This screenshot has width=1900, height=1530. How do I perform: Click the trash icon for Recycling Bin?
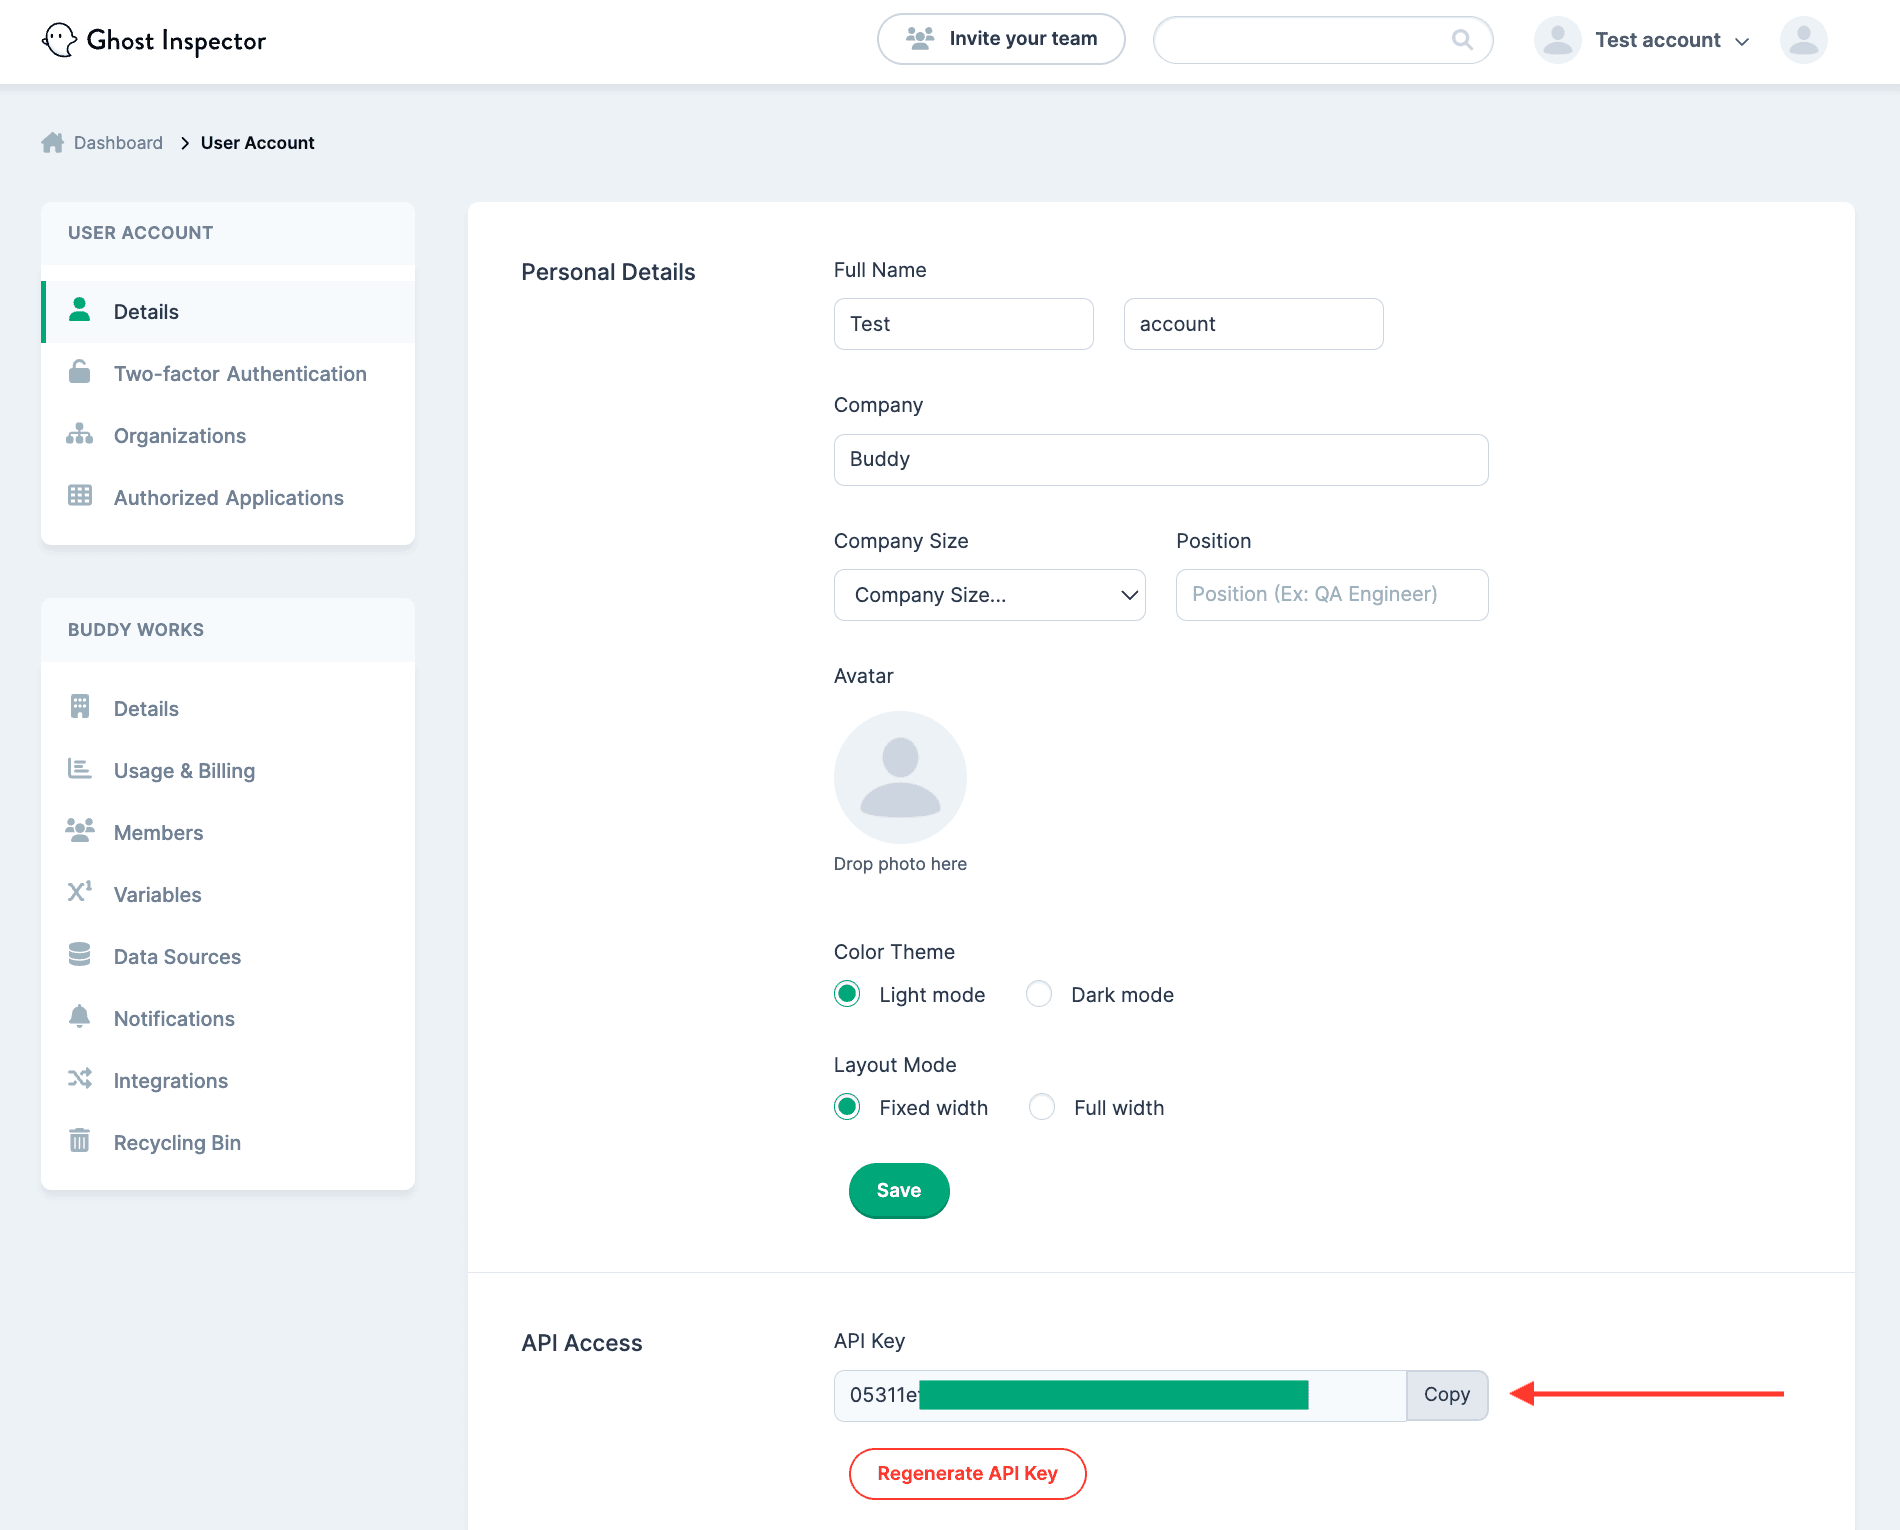click(x=80, y=1141)
